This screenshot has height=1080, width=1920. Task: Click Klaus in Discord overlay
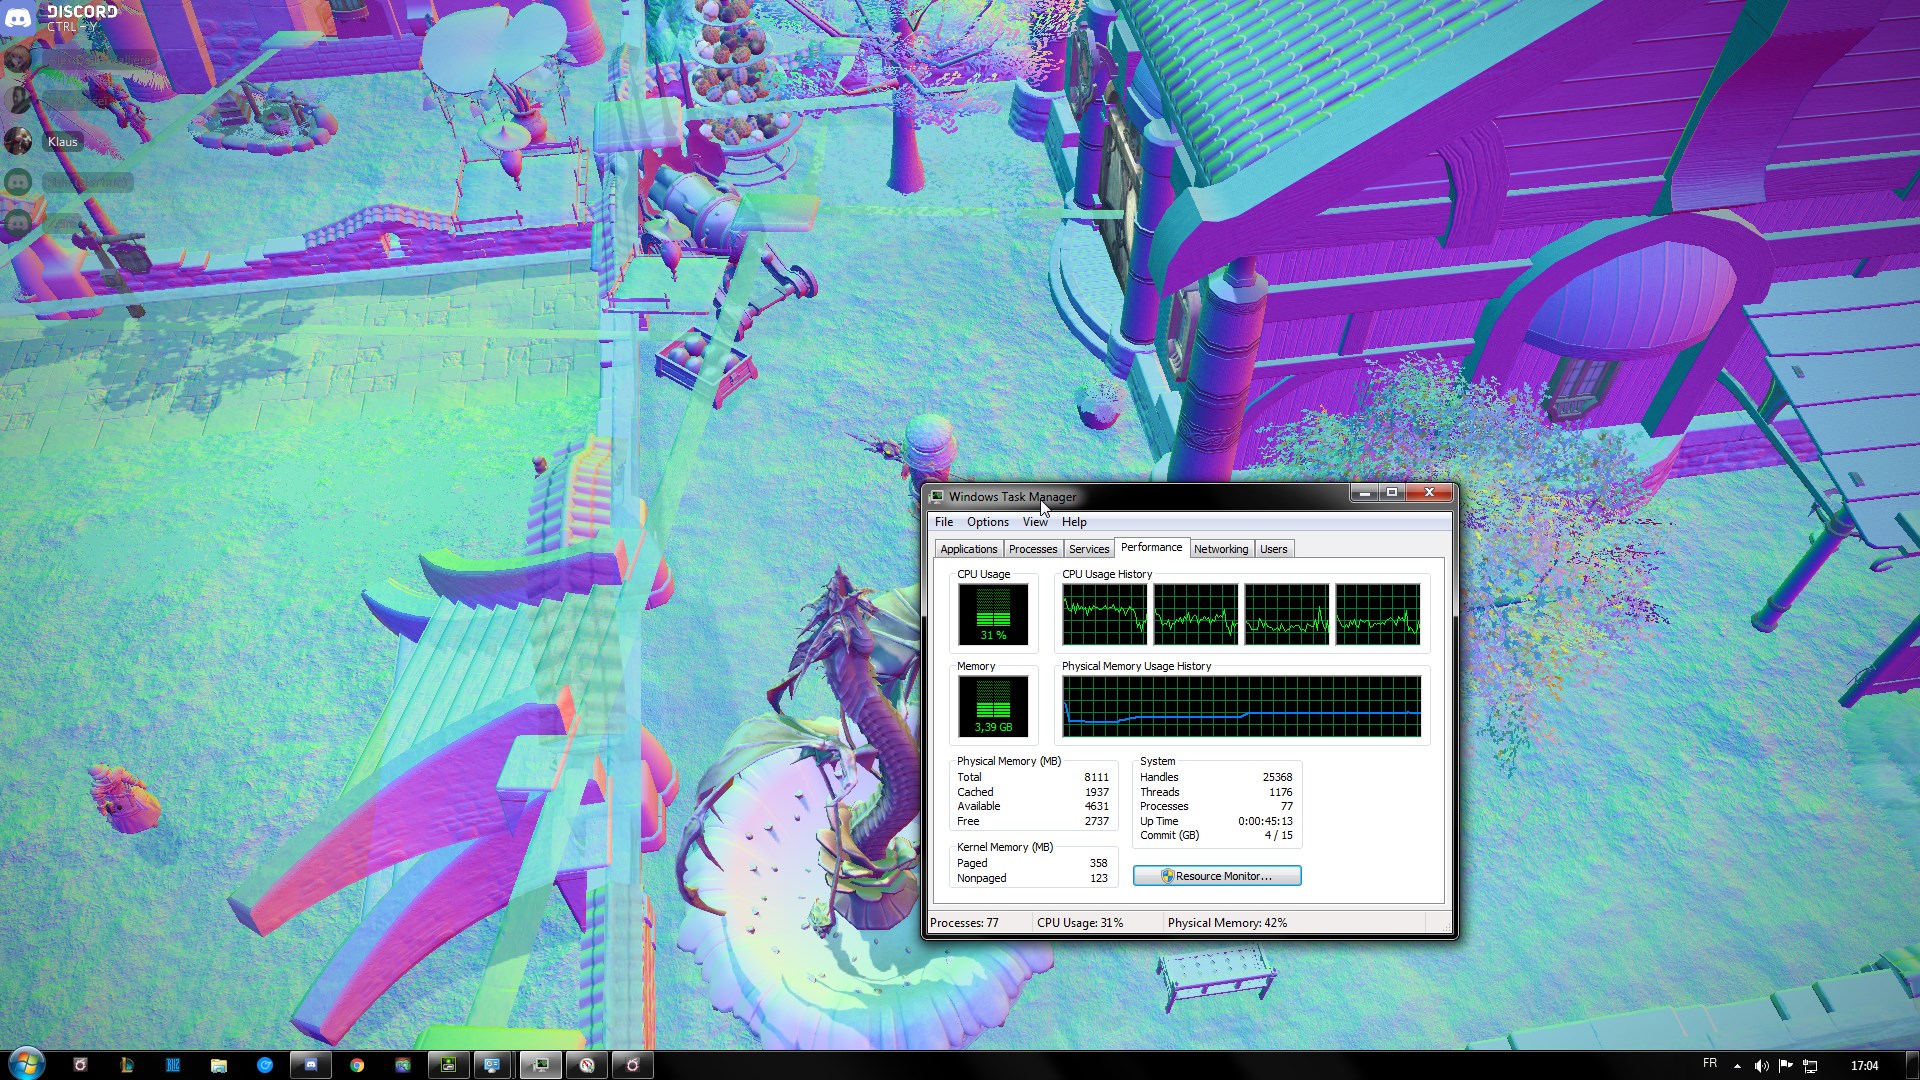(62, 142)
